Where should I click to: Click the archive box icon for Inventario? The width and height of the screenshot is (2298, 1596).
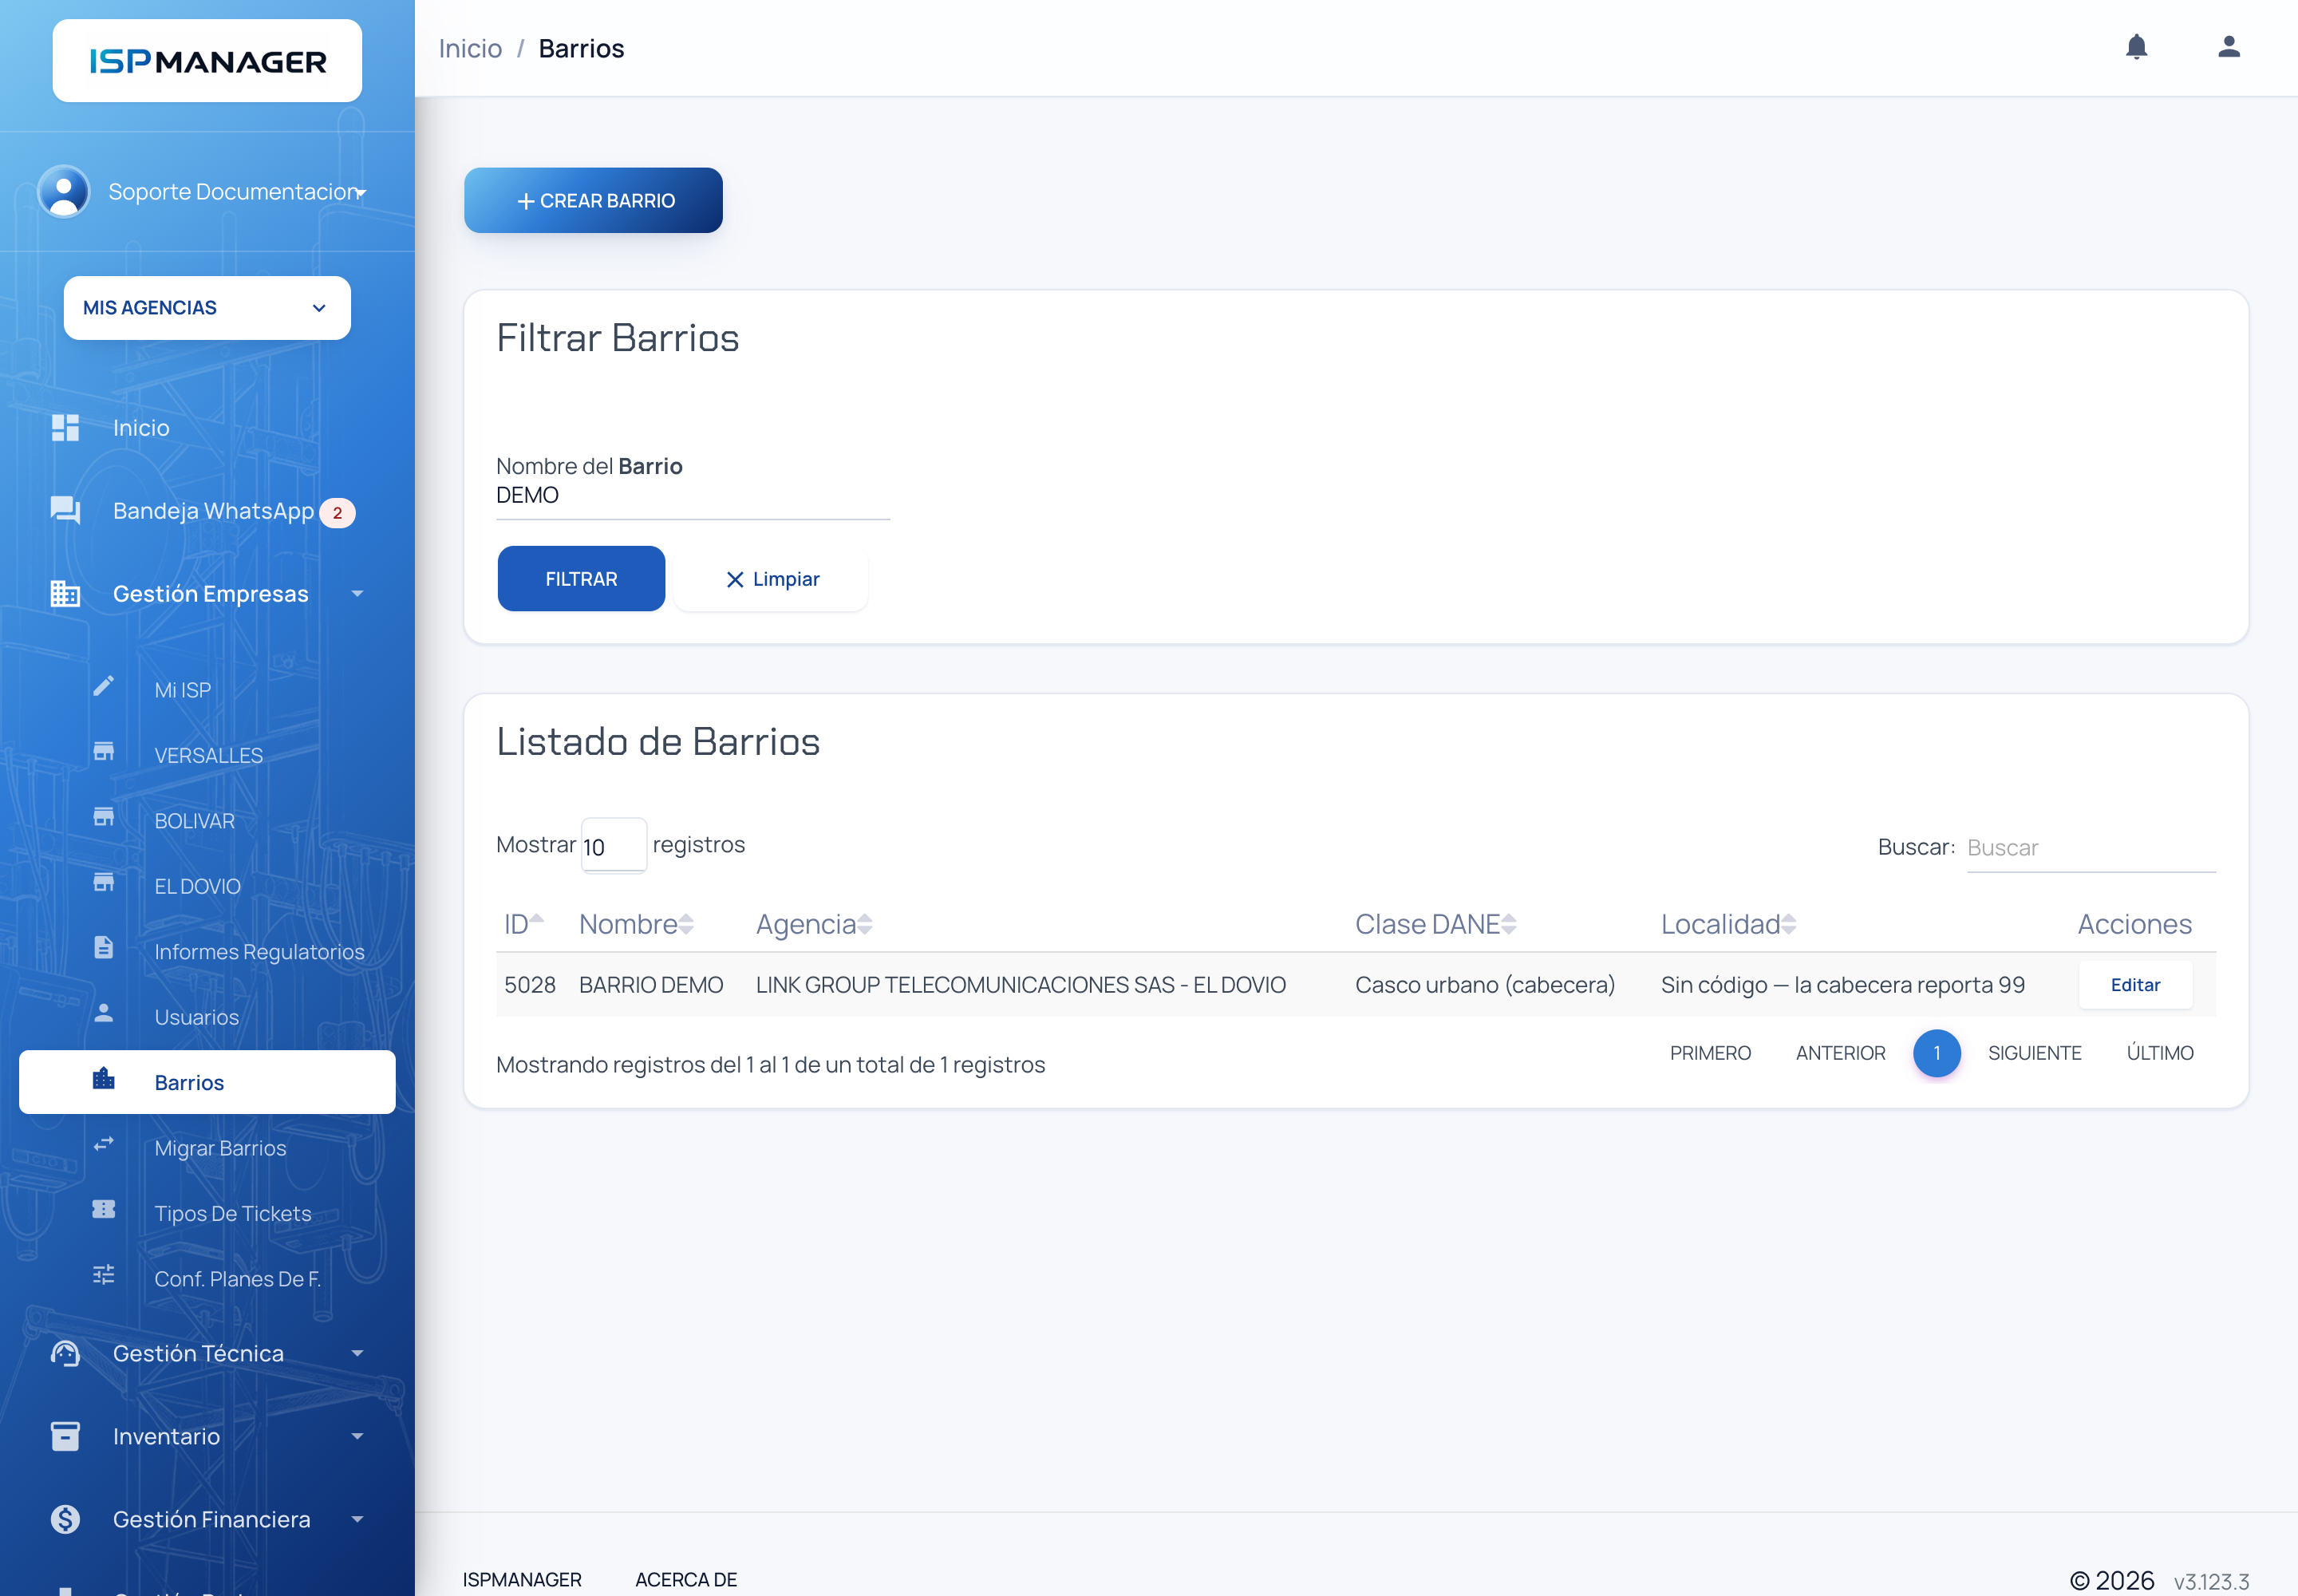tap(65, 1437)
